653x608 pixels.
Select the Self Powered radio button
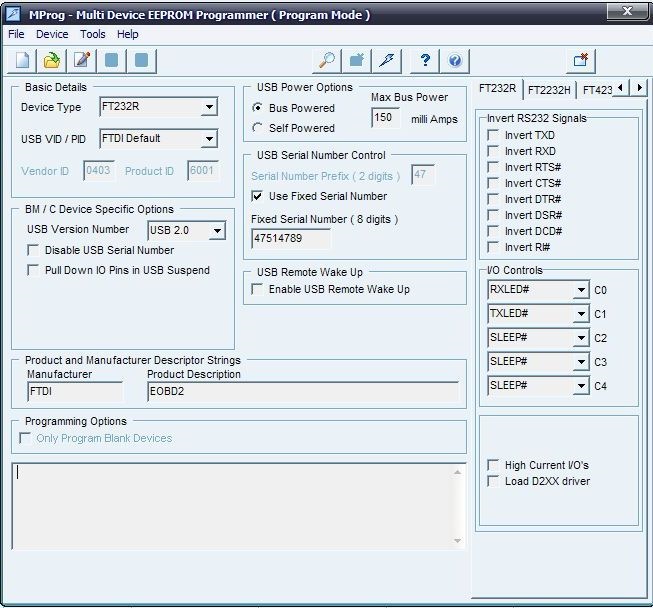257,127
